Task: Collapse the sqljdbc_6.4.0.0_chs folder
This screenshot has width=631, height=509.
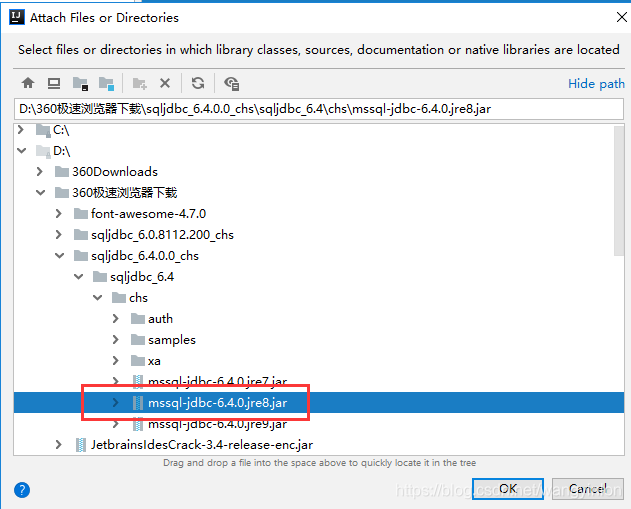Action: click(59, 256)
